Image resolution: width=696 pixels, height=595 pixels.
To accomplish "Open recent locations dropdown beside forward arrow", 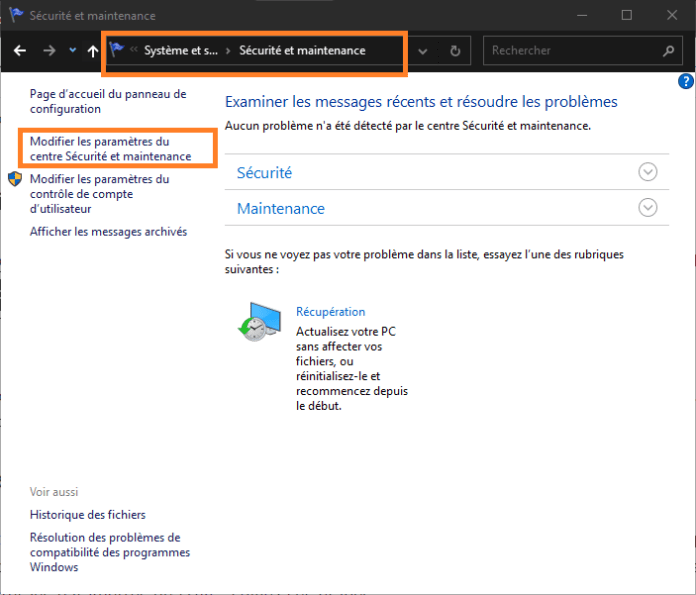I will (72, 51).
